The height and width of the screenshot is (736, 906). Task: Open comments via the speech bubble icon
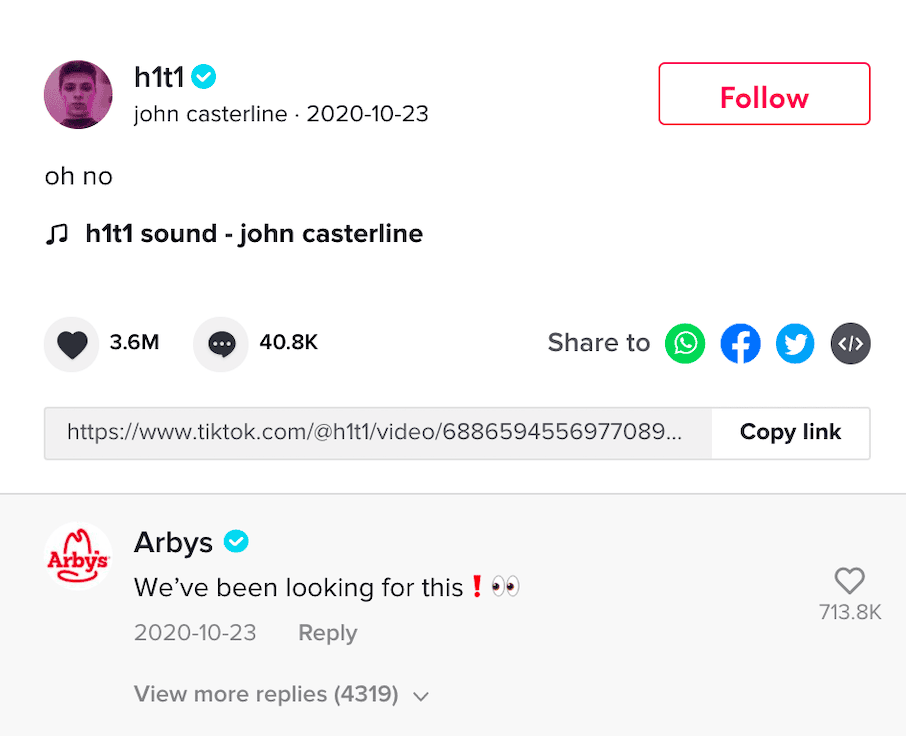click(x=221, y=344)
